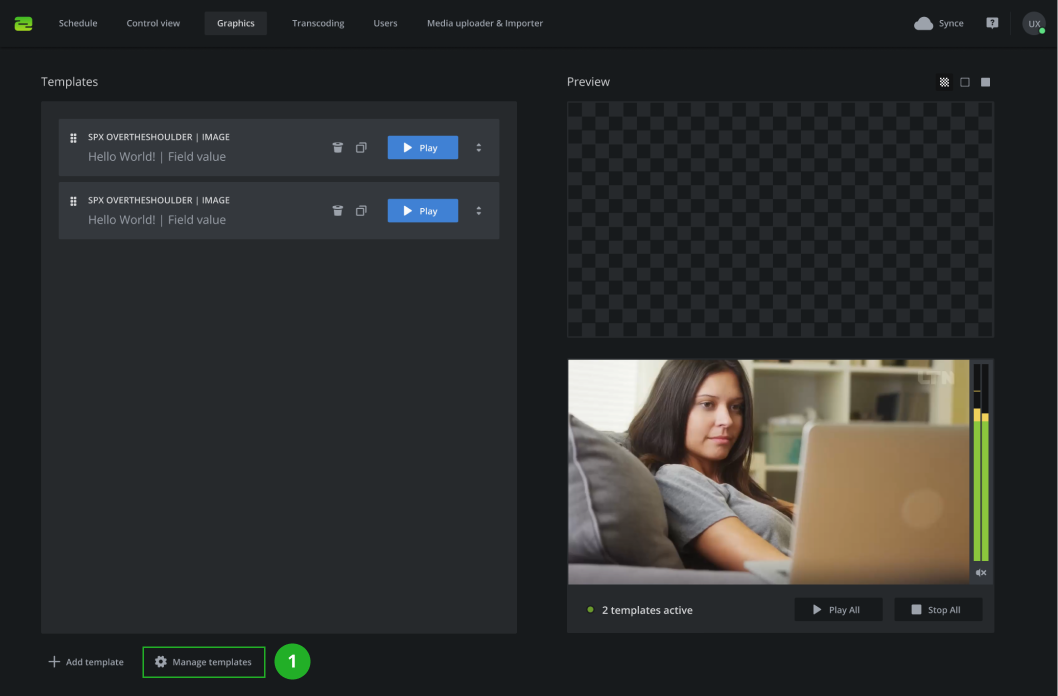Image resolution: width=1058 pixels, height=696 pixels.
Task: Open the UX user account menu
Action: pos(1034,22)
